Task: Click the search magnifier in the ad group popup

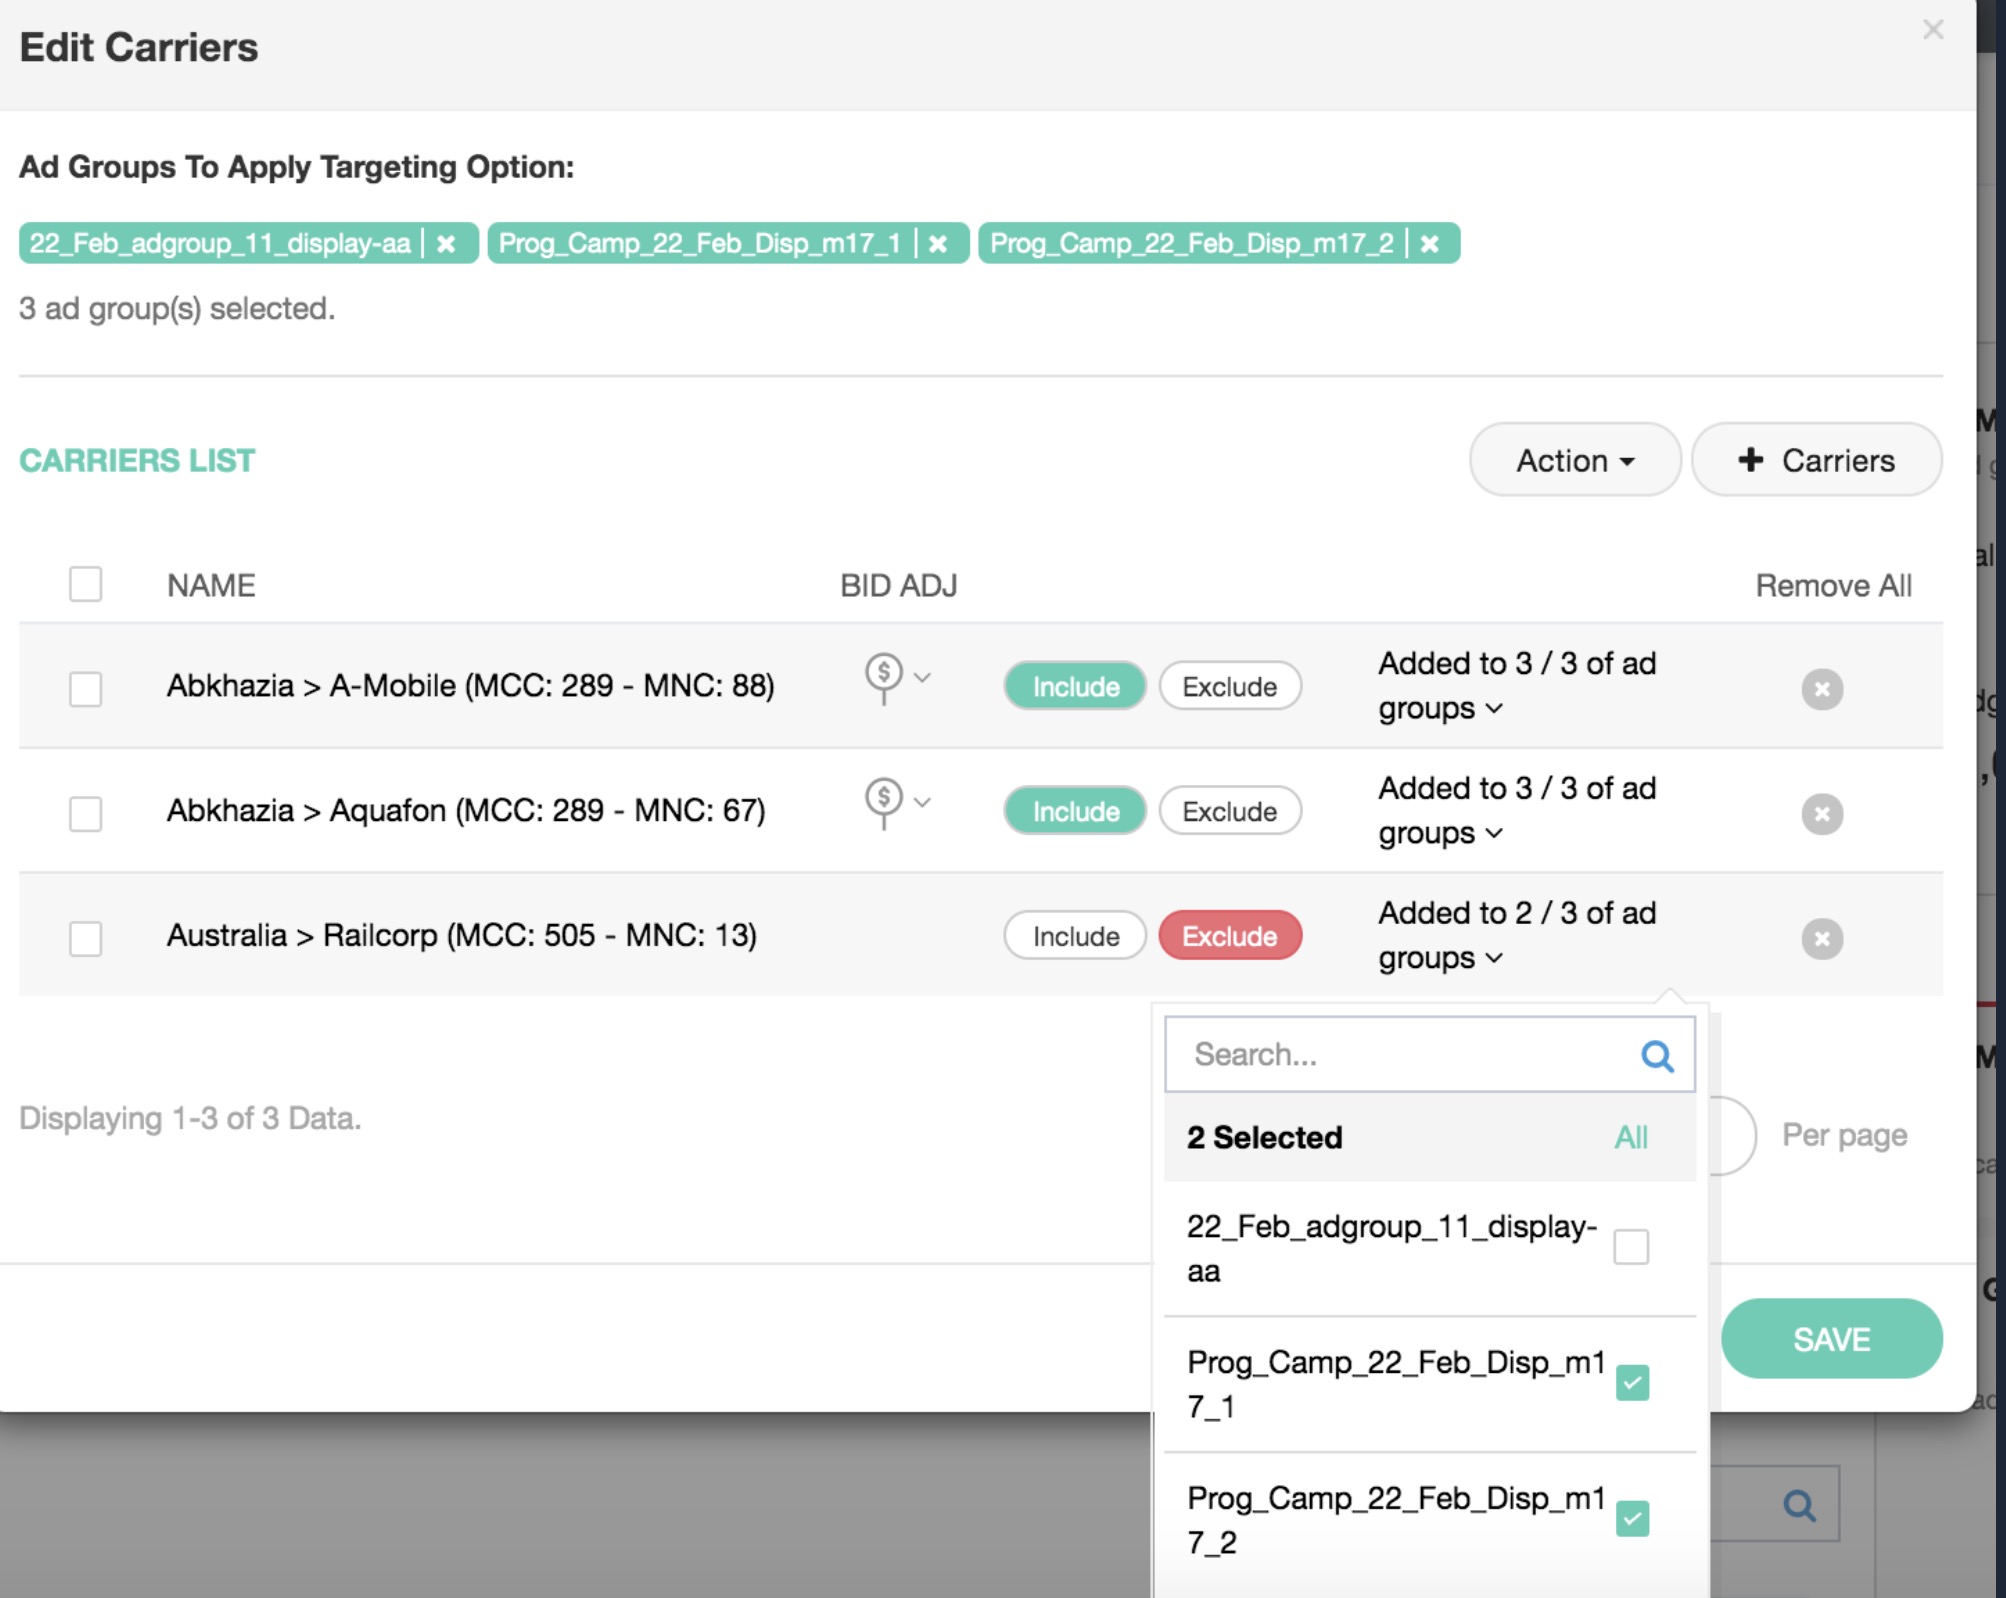Action: coord(1657,1056)
